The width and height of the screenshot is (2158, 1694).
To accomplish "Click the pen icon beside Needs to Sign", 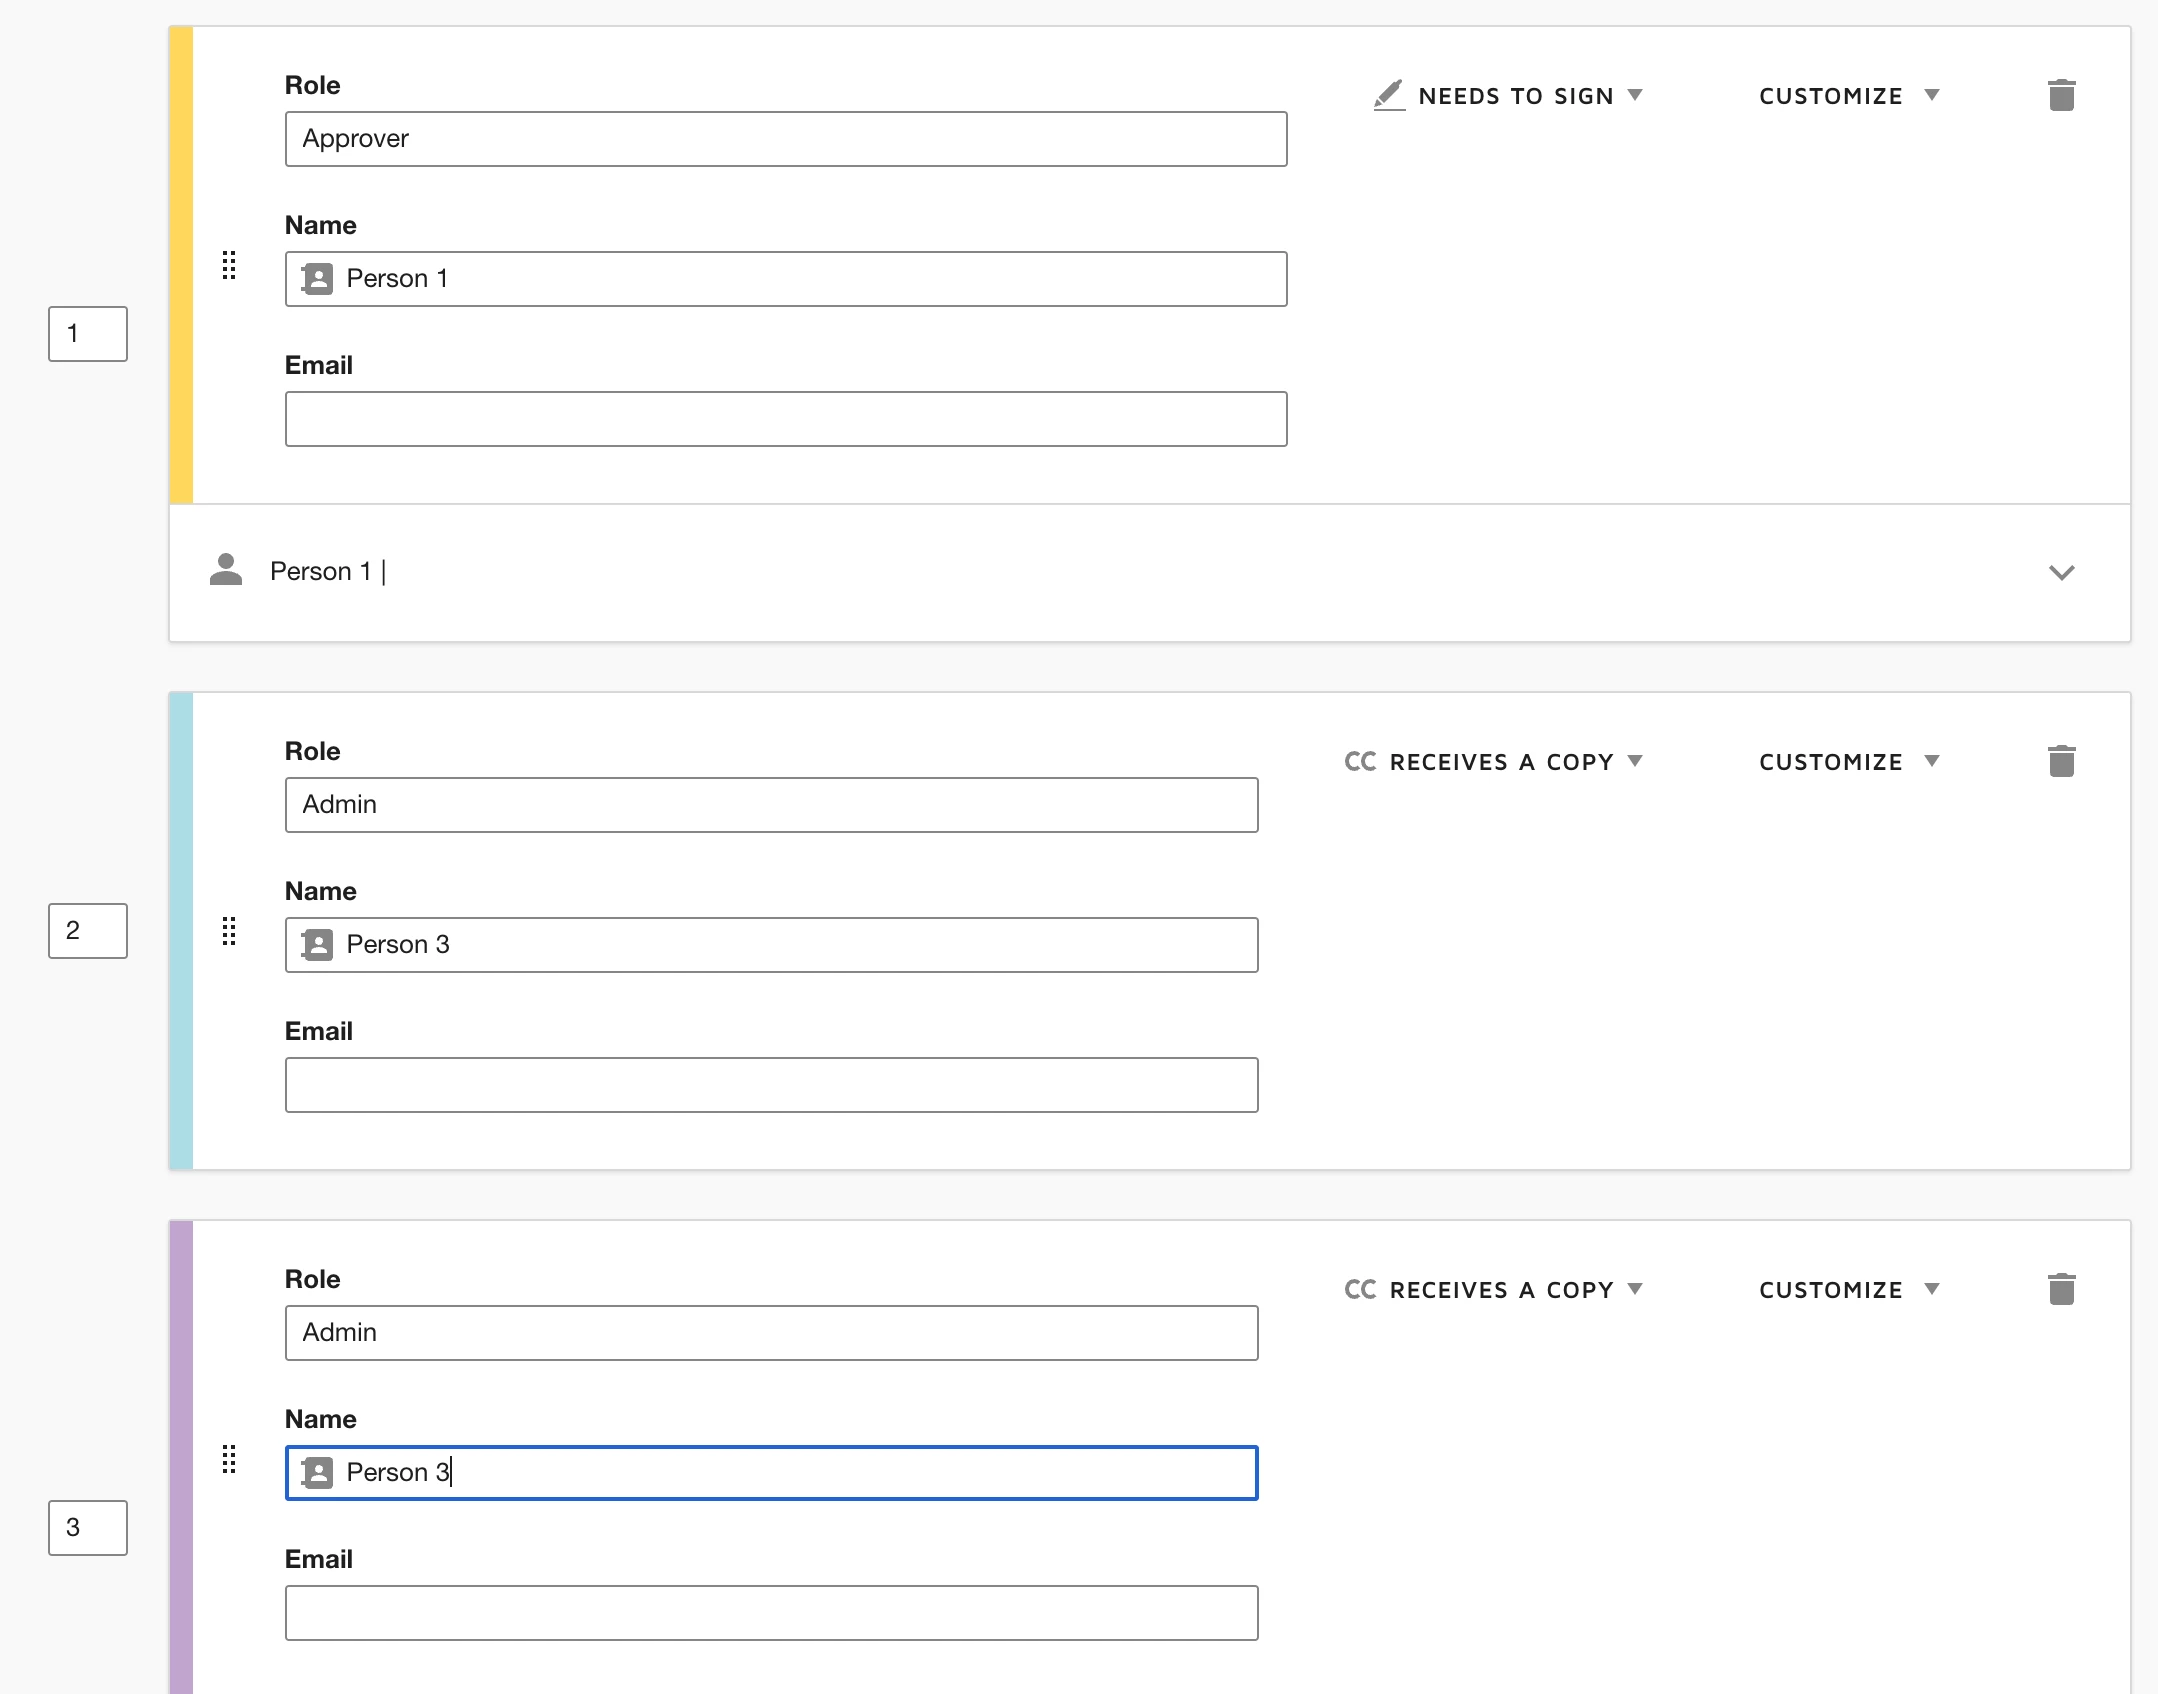I will click(x=1388, y=96).
